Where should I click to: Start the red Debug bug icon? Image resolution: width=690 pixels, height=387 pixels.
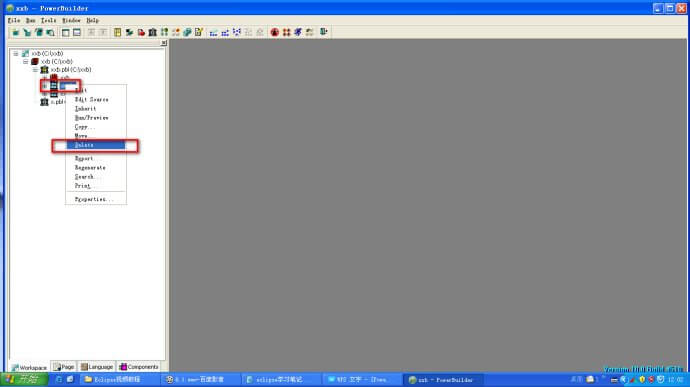pyautogui.click(x=275, y=32)
